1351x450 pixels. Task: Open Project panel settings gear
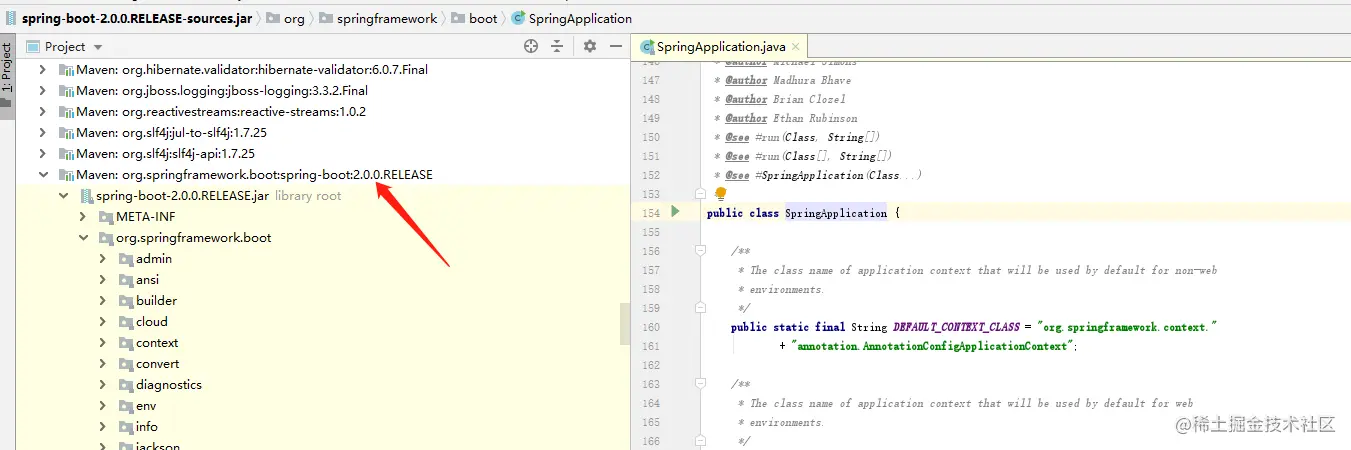pos(590,46)
